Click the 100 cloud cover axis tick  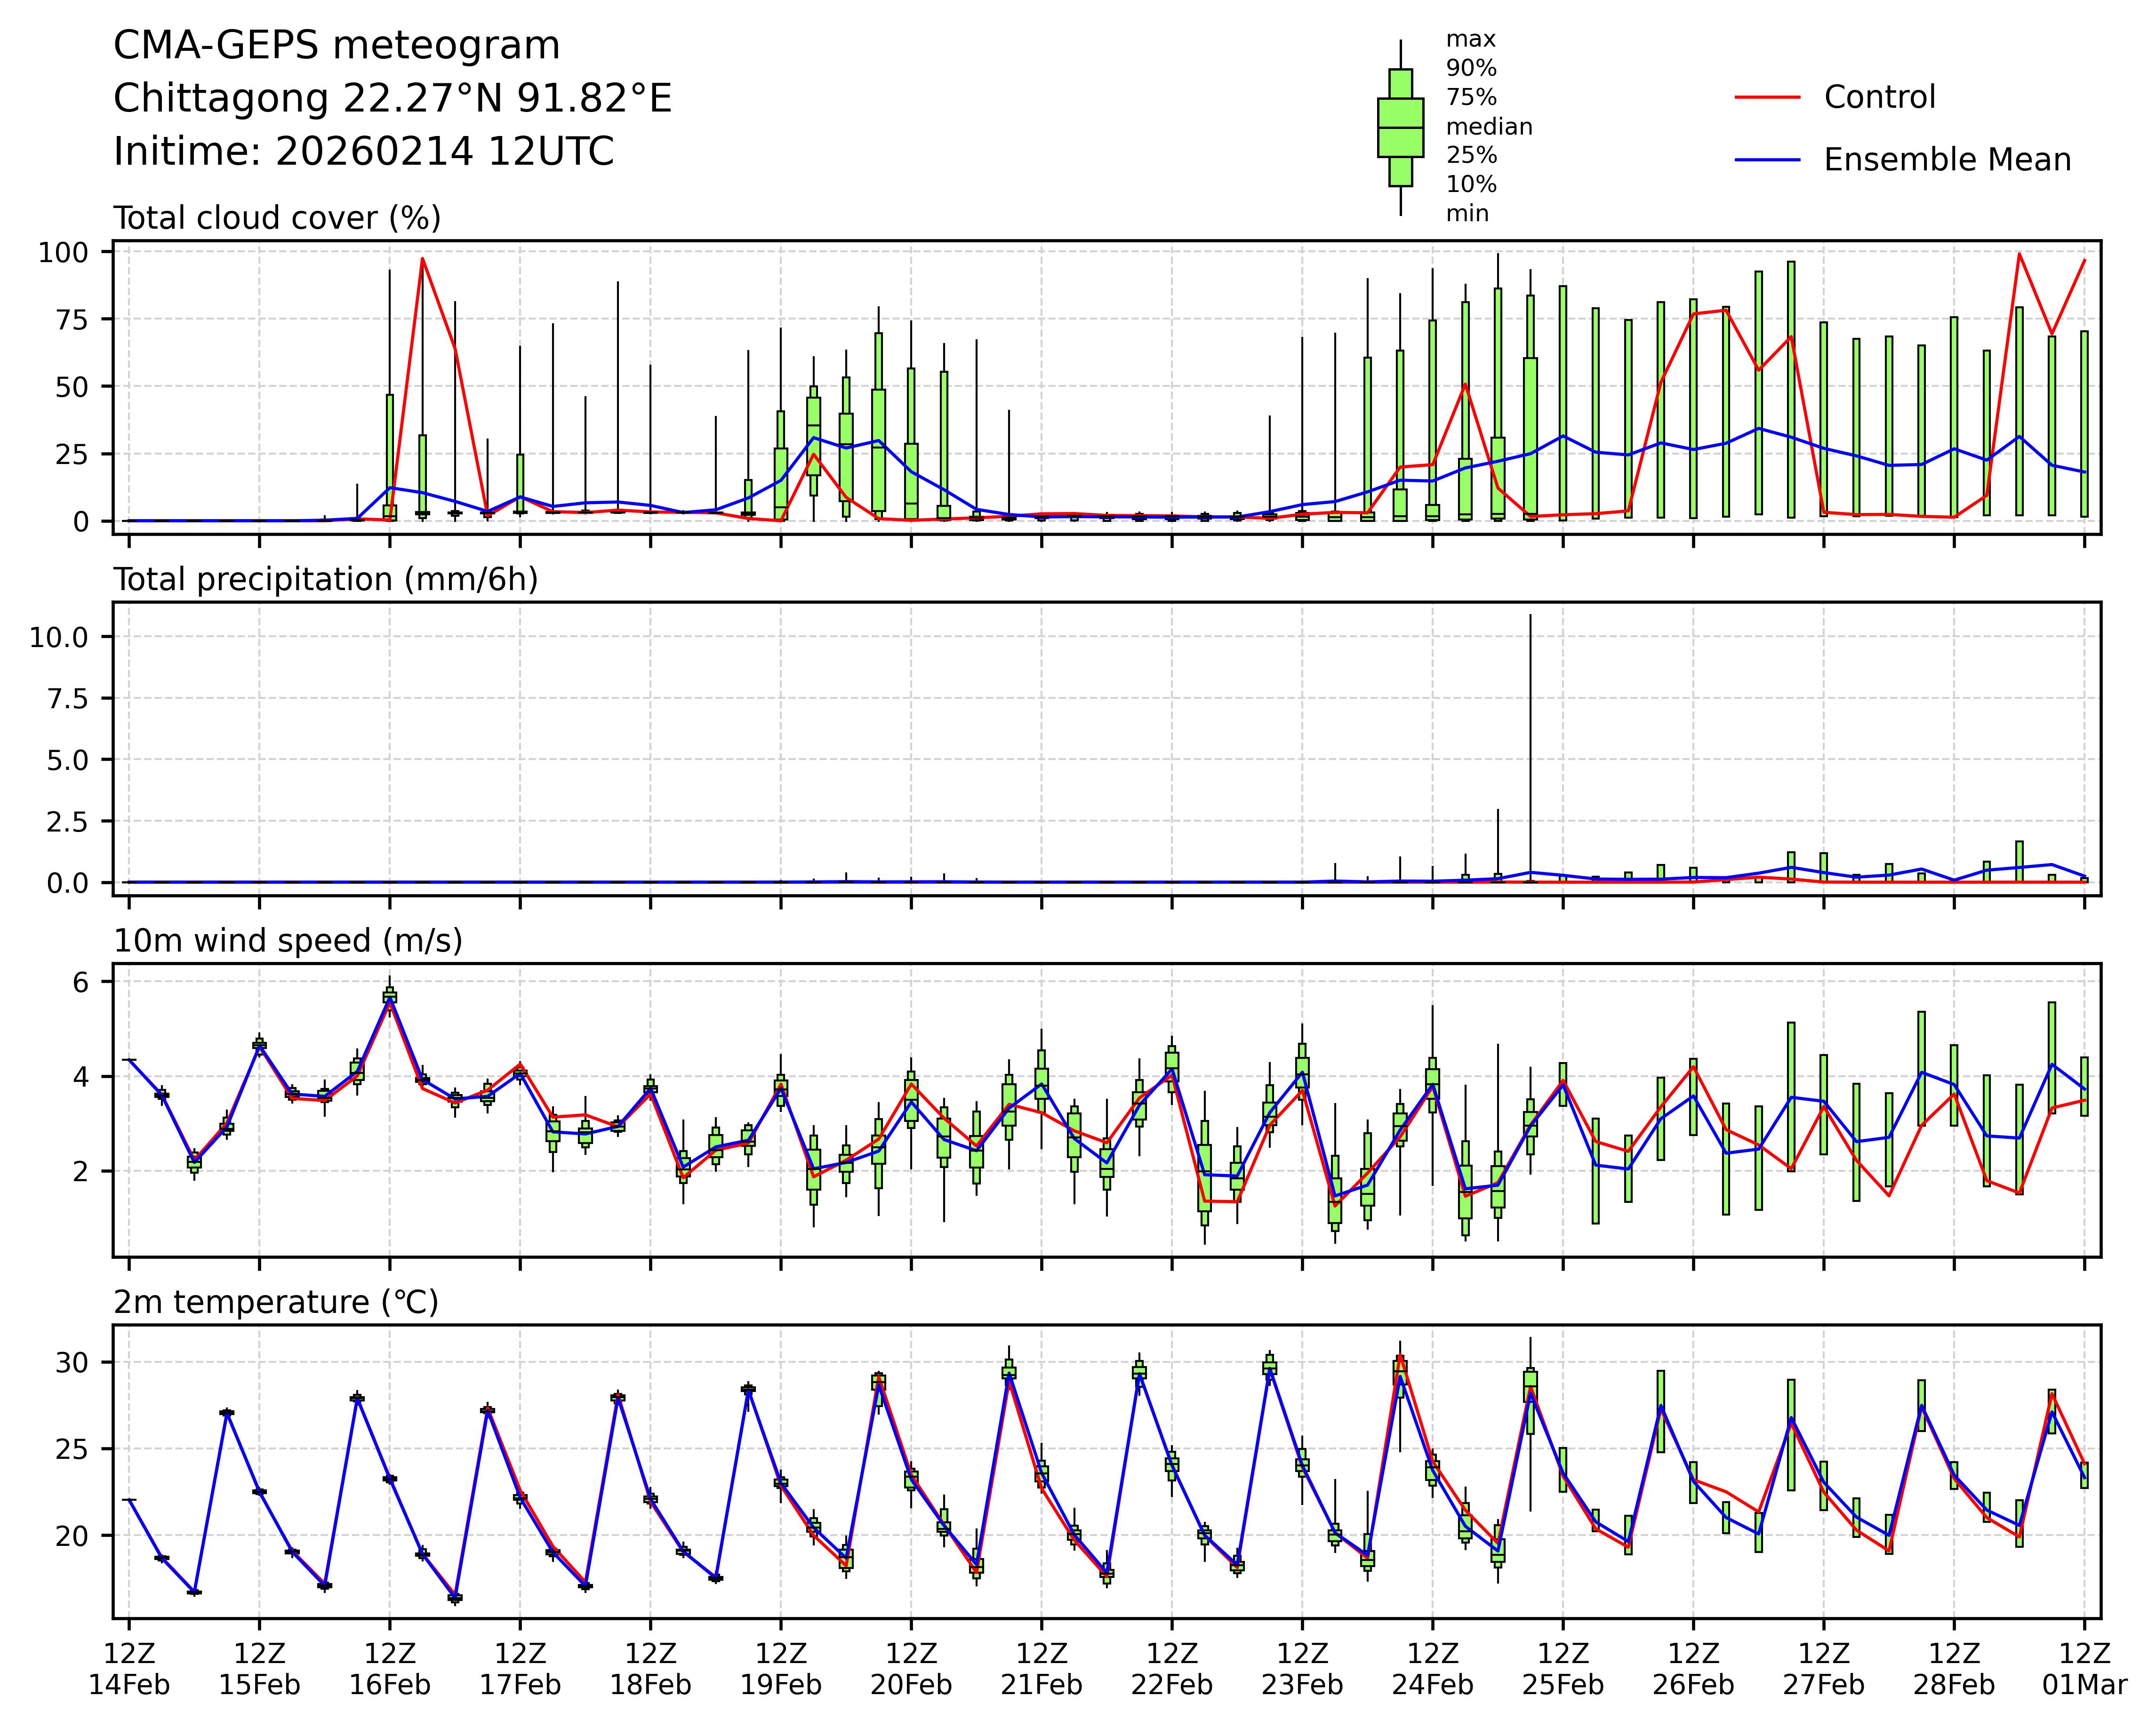click(63, 252)
